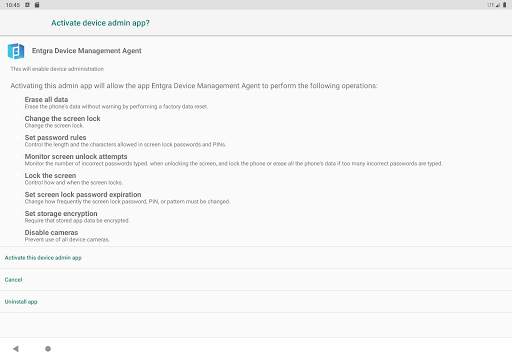
Task: Select 'Prevent use of all device cameras' line
Action: click(x=67, y=240)
